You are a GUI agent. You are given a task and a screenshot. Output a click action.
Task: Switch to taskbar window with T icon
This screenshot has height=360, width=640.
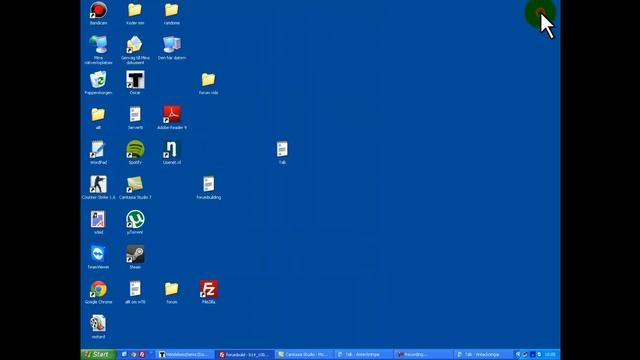coord(185,355)
